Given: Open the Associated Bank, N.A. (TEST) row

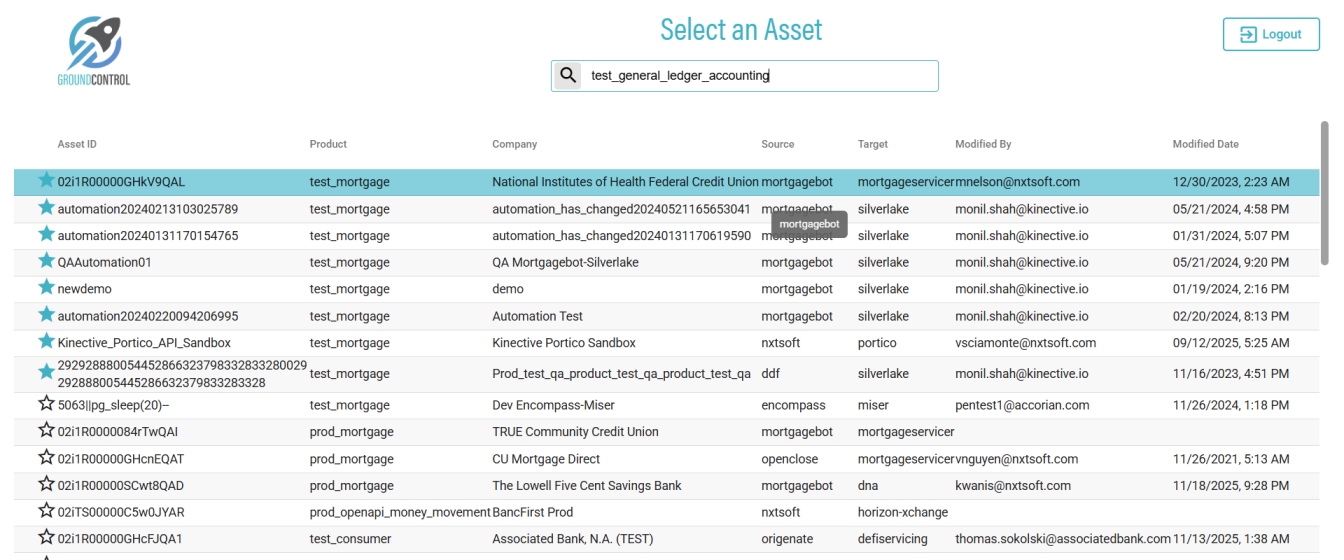Looking at the screenshot, I should tap(572, 539).
